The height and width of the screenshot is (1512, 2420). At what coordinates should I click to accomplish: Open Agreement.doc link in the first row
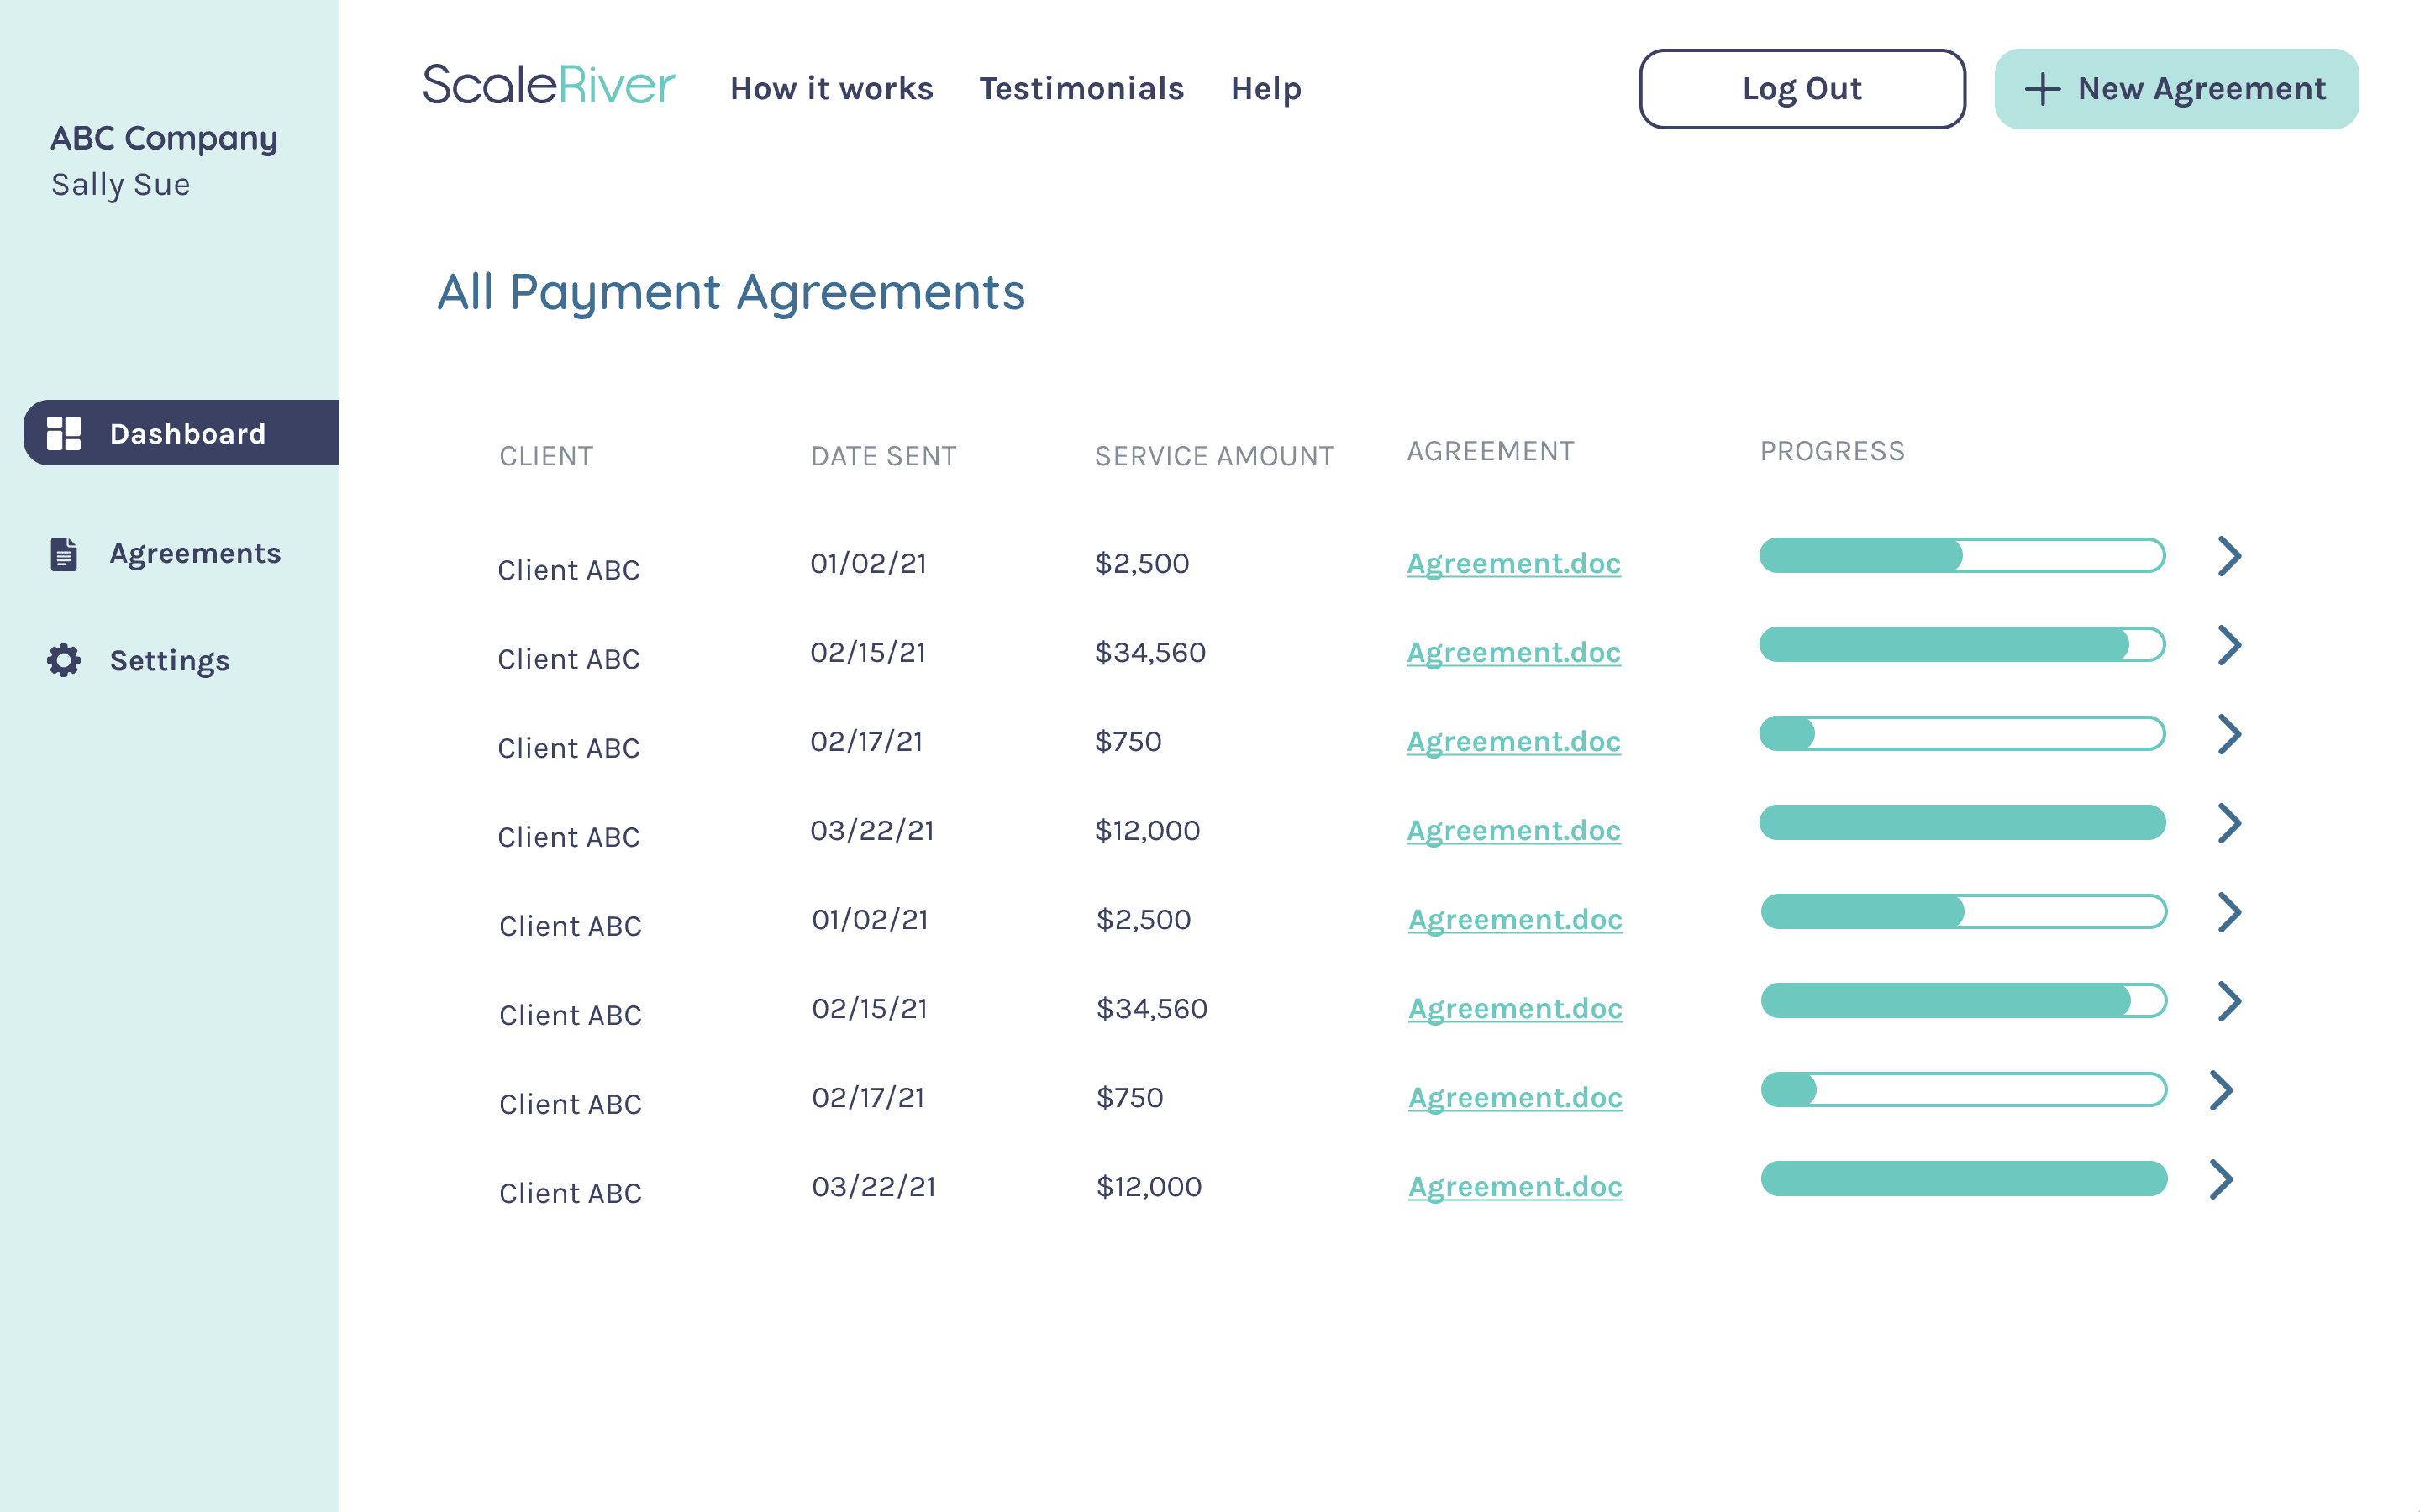pyautogui.click(x=1513, y=563)
